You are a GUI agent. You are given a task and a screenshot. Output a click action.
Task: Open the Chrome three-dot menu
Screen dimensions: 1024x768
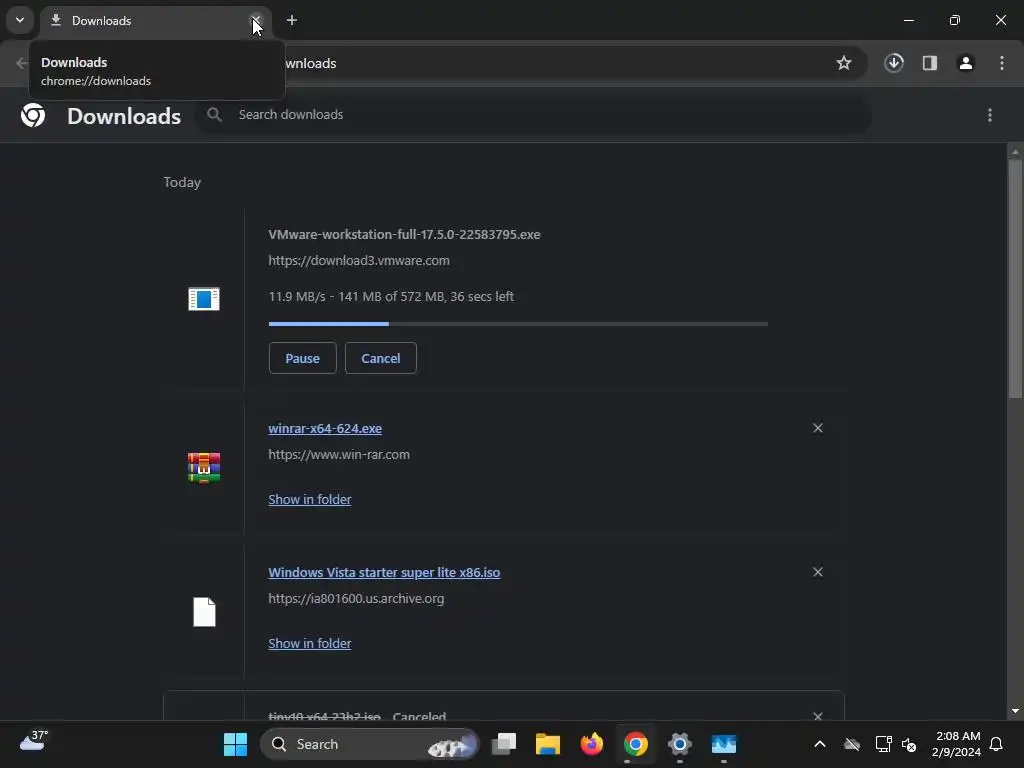pos(1002,63)
